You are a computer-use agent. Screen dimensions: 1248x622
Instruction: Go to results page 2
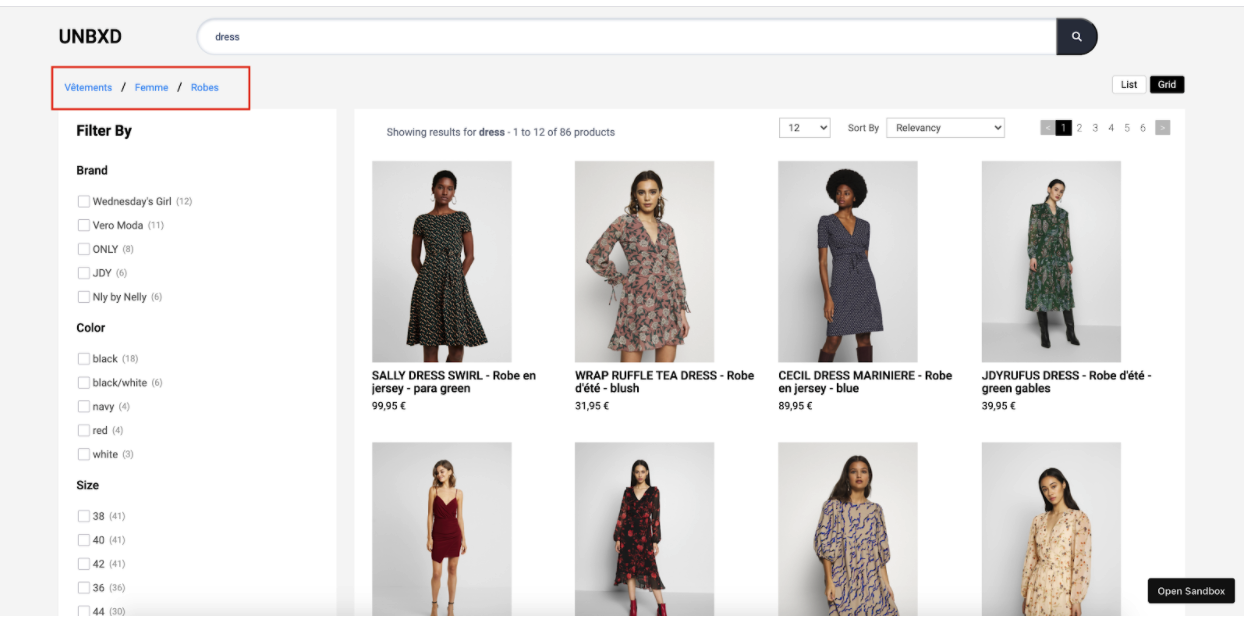(x=1079, y=128)
